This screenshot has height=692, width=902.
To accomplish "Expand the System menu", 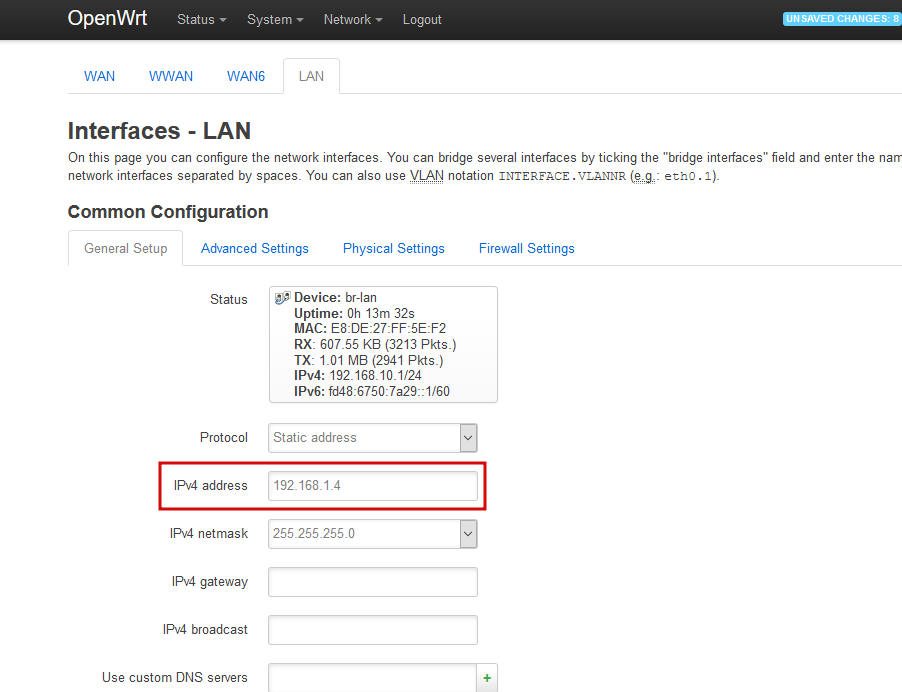I will coord(274,19).
